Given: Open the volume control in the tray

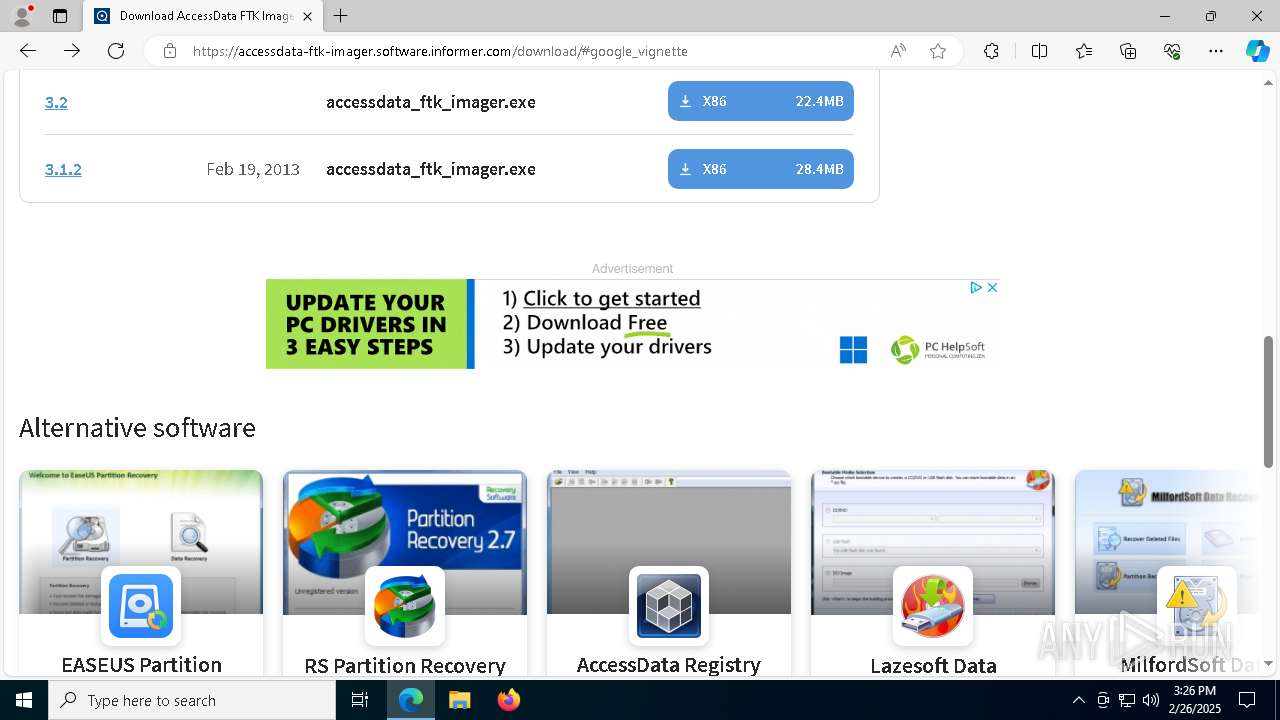Looking at the screenshot, I should pos(1151,700).
